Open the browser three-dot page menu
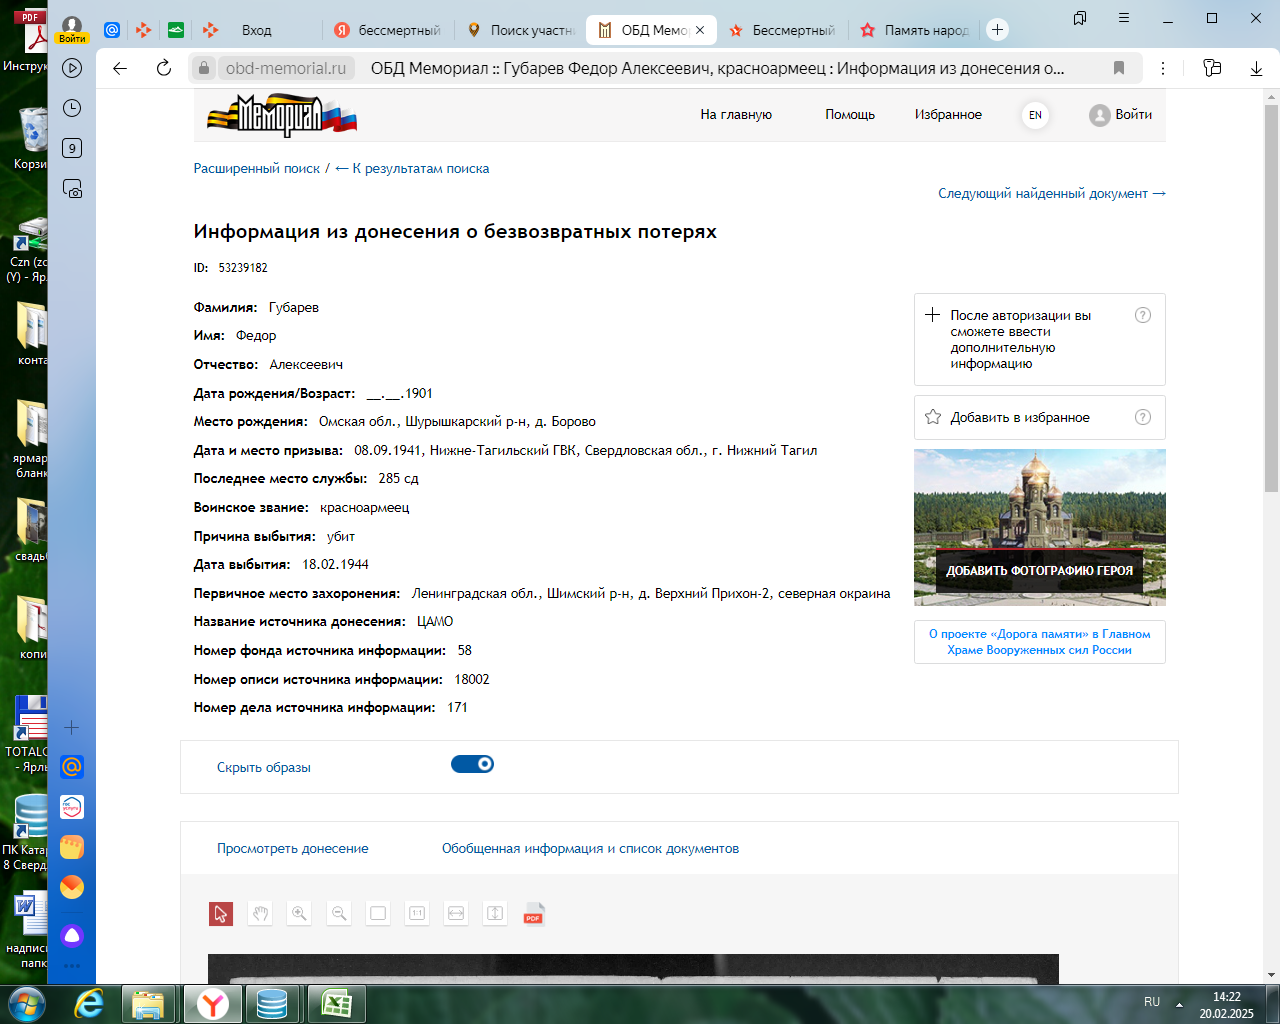 pyautogui.click(x=1163, y=68)
